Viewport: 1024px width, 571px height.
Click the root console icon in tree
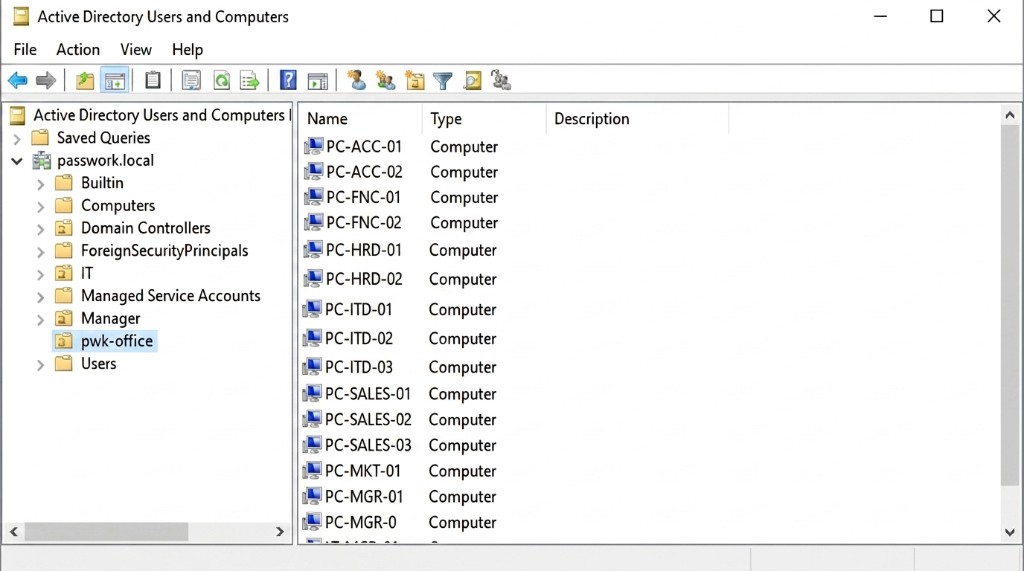(18, 116)
